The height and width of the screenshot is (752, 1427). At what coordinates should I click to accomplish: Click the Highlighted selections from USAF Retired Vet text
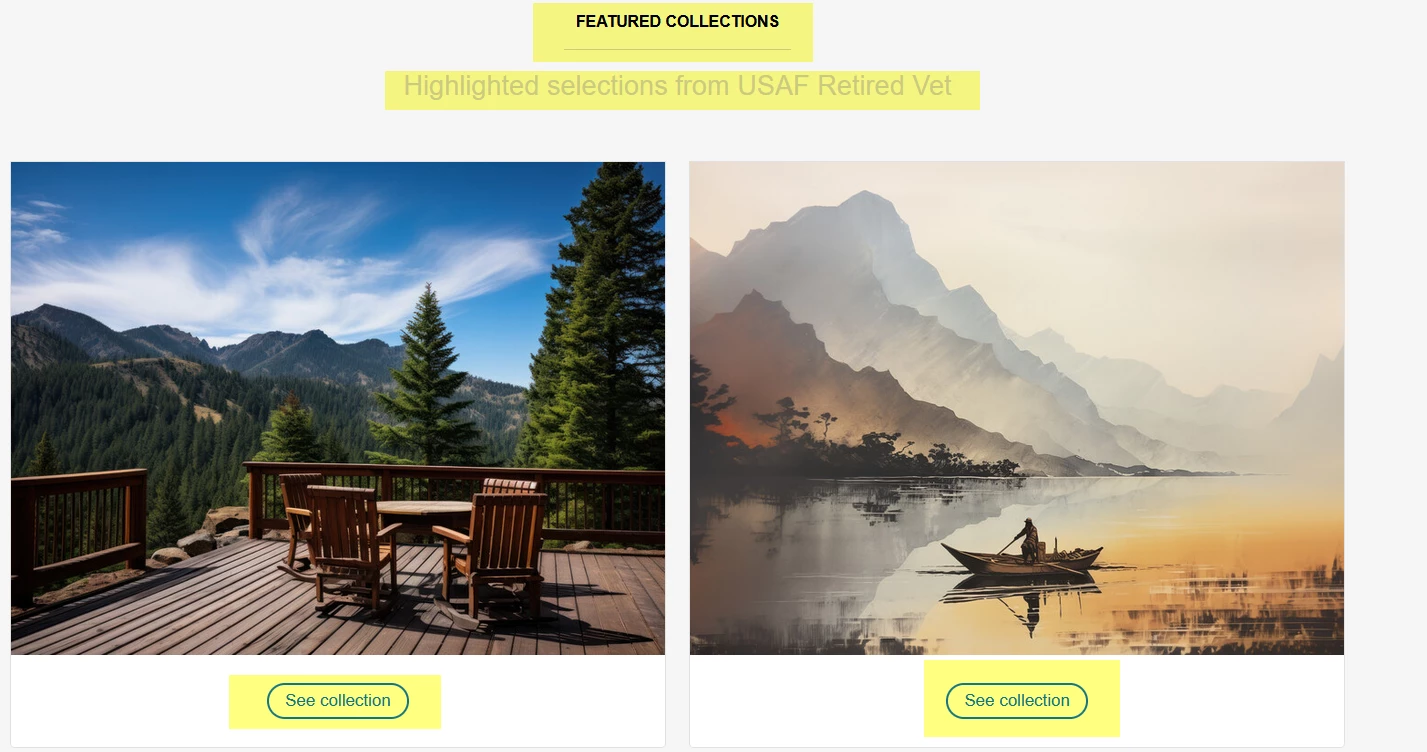678,86
